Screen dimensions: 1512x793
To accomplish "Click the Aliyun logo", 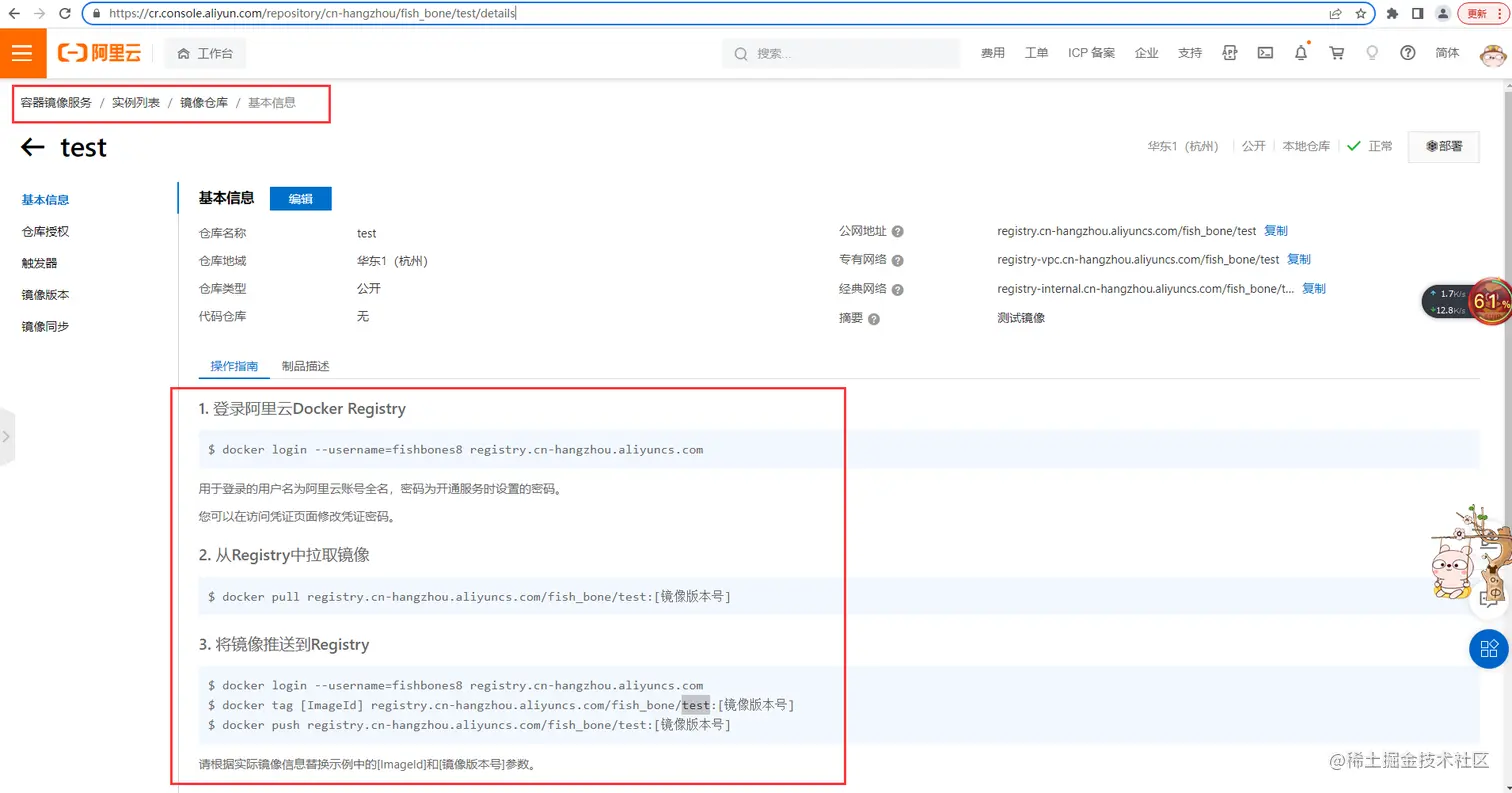I will point(99,53).
